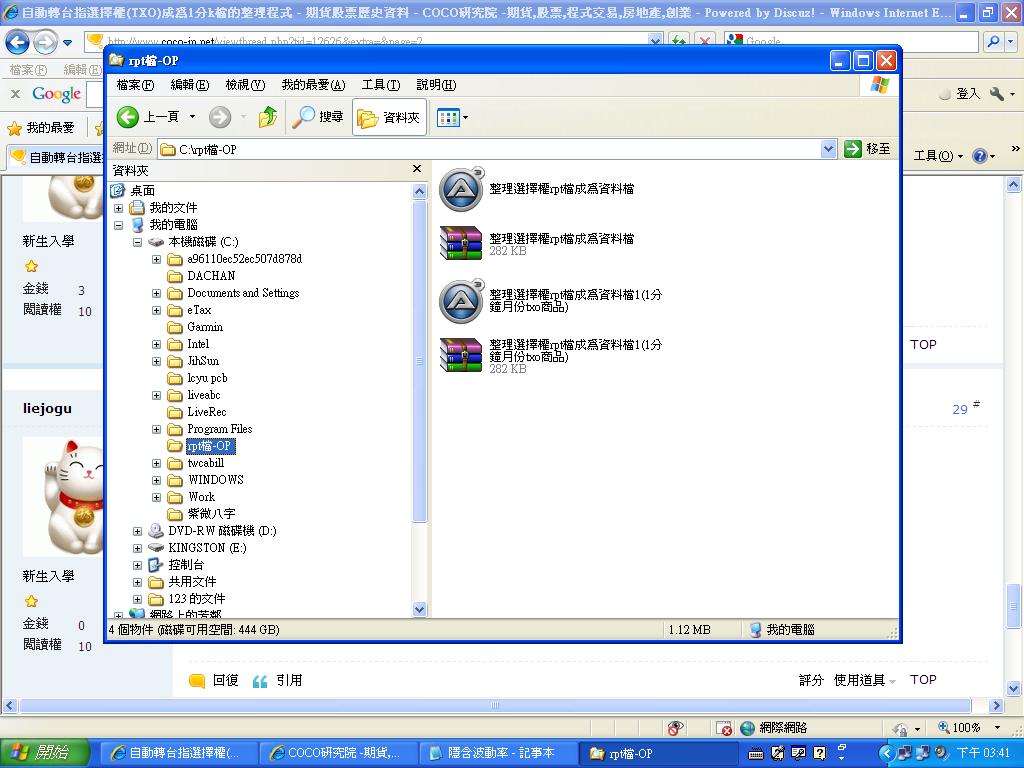
Task: Open the 編輯(E) menu in rpt檔-OP window
Action: (x=189, y=85)
